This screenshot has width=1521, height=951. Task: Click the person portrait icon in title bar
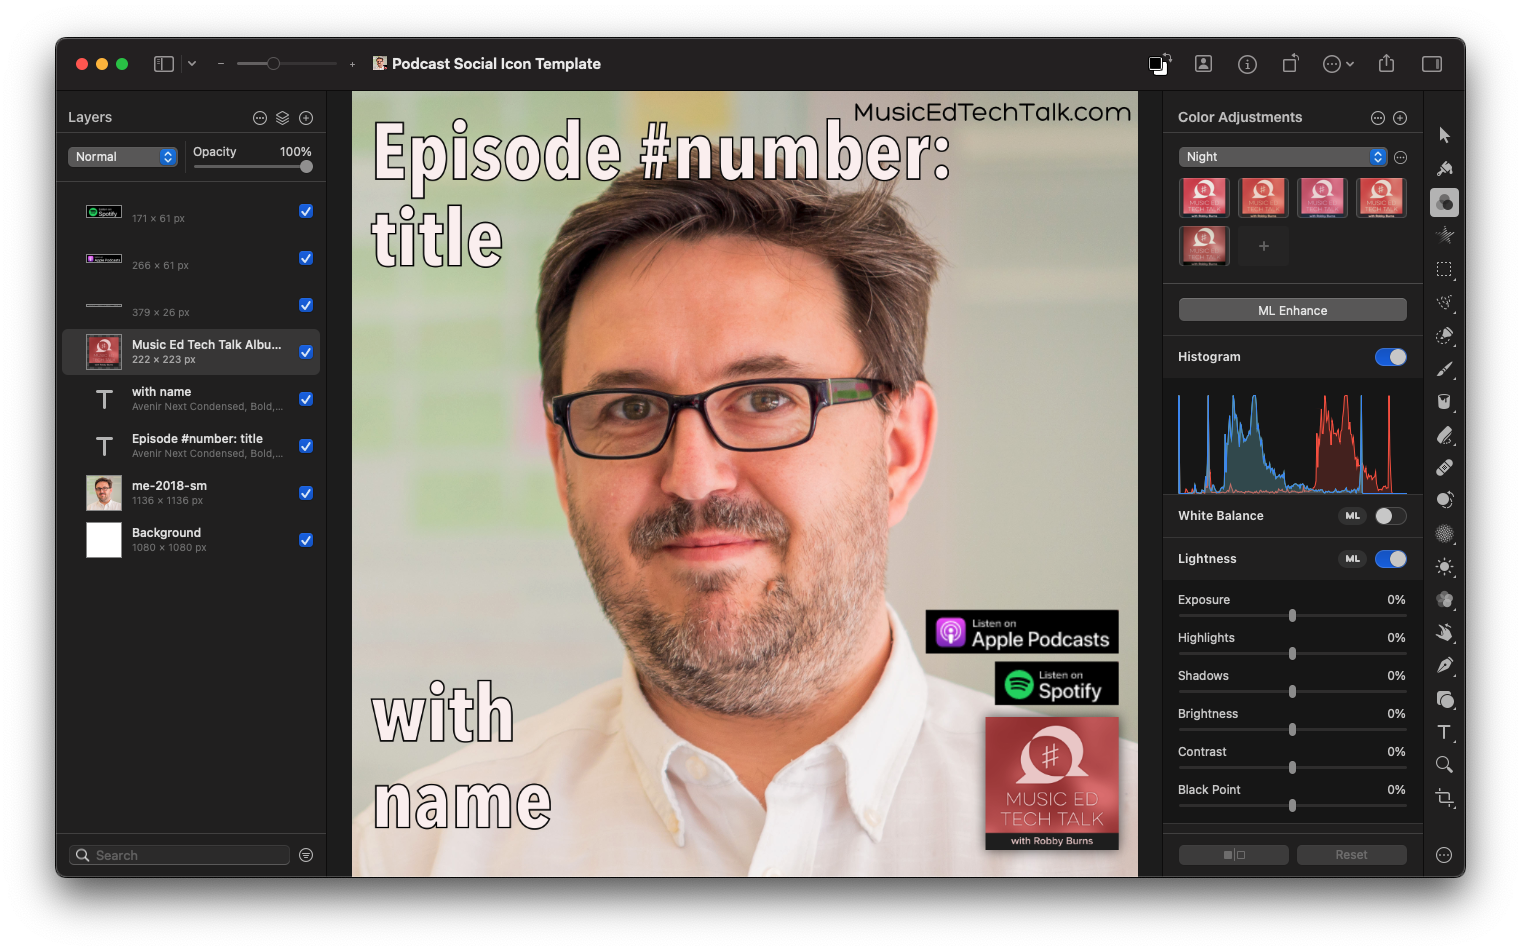[x=1204, y=64]
